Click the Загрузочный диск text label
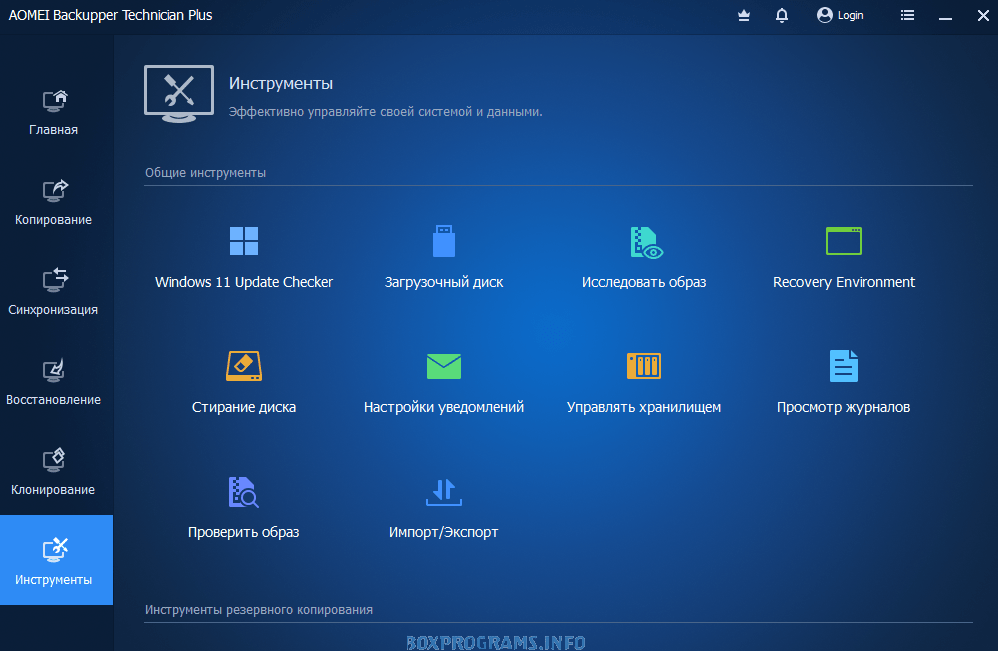 pyautogui.click(x=444, y=282)
